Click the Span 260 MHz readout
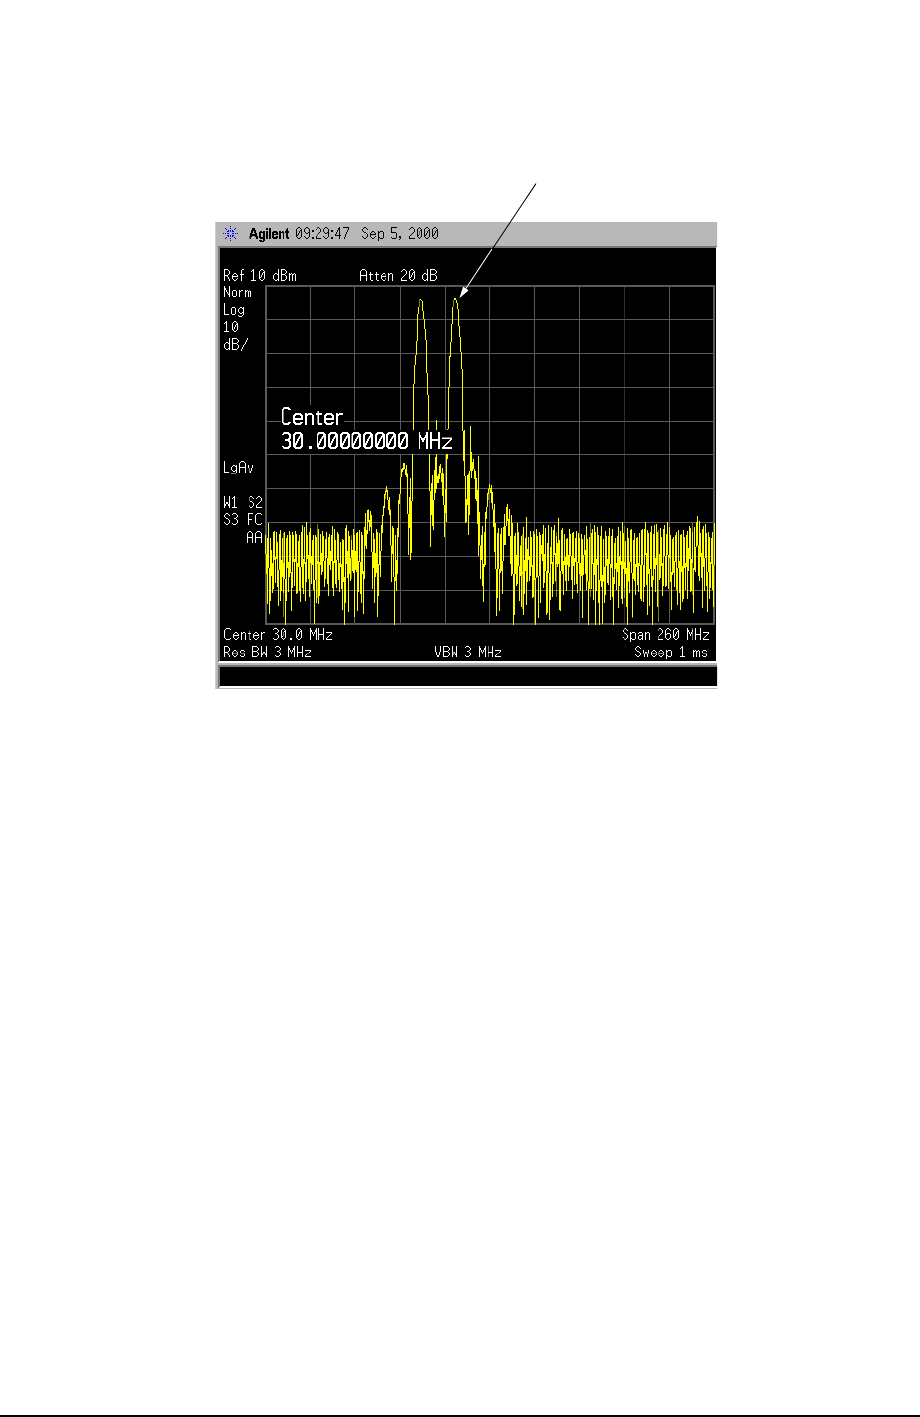This screenshot has height=1417, width=920. pos(665,635)
